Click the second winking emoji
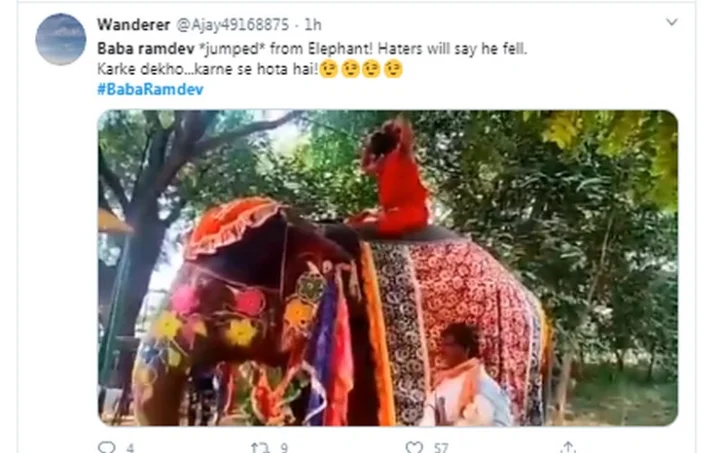Viewport: 720px width, 453px height. [x=350, y=69]
